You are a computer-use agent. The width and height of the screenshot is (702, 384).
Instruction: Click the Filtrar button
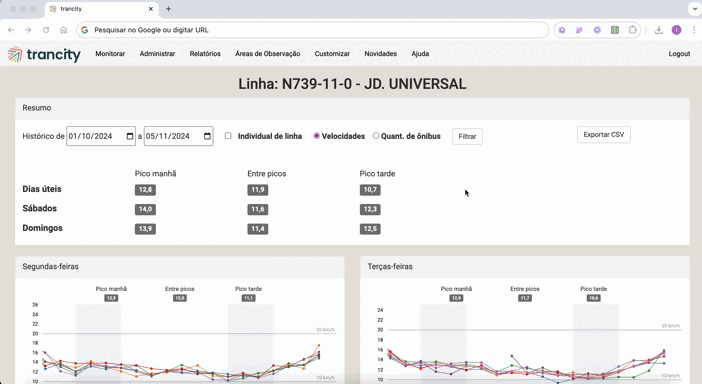(467, 137)
